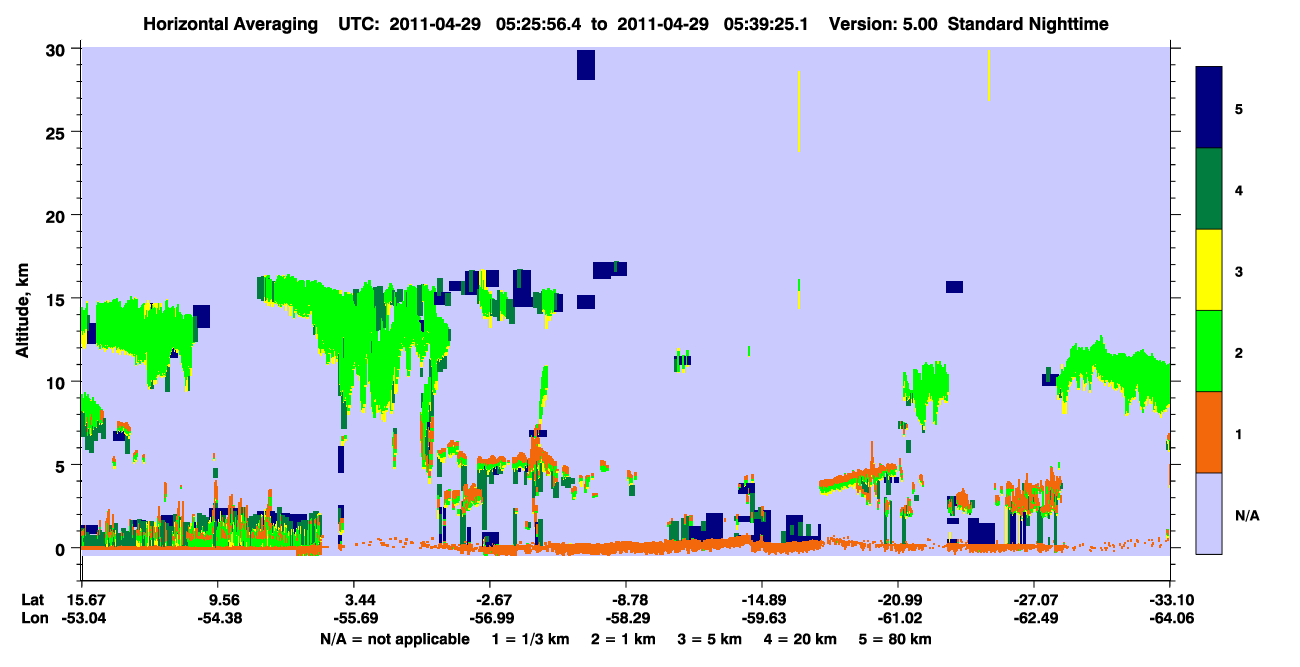The height and width of the screenshot is (667, 1300).
Task: Click the green cloud layer at the far right edge
Action: [x=1115, y=373]
